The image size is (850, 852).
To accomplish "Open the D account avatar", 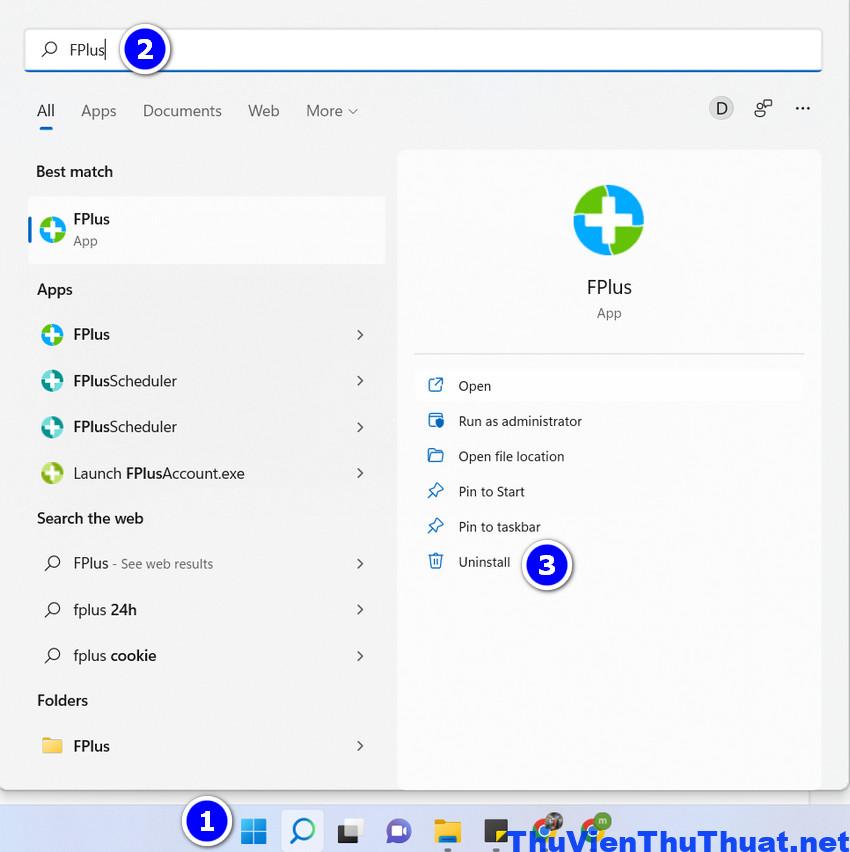I will (x=721, y=109).
